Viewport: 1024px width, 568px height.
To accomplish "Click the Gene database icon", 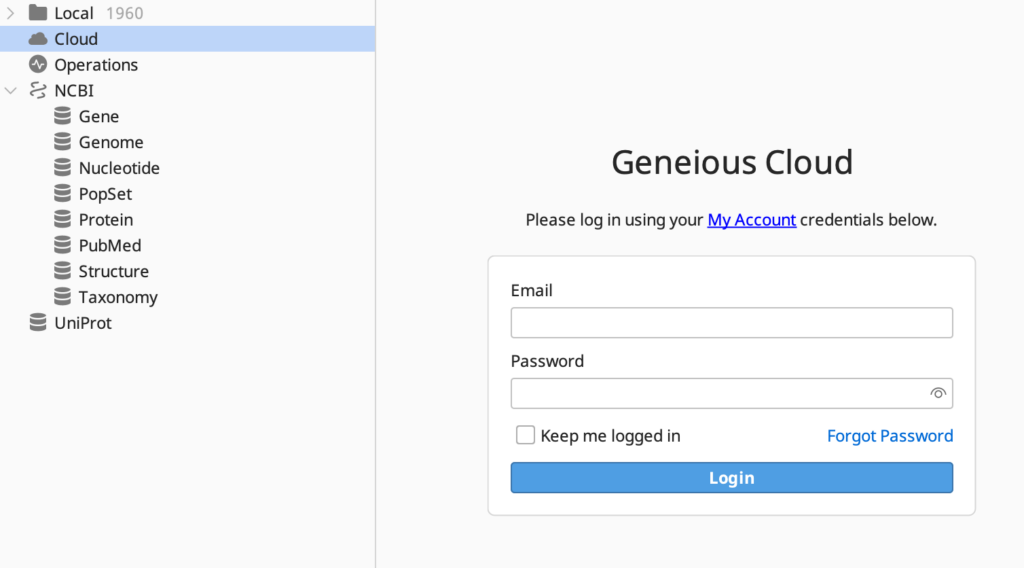I will click(62, 117).
